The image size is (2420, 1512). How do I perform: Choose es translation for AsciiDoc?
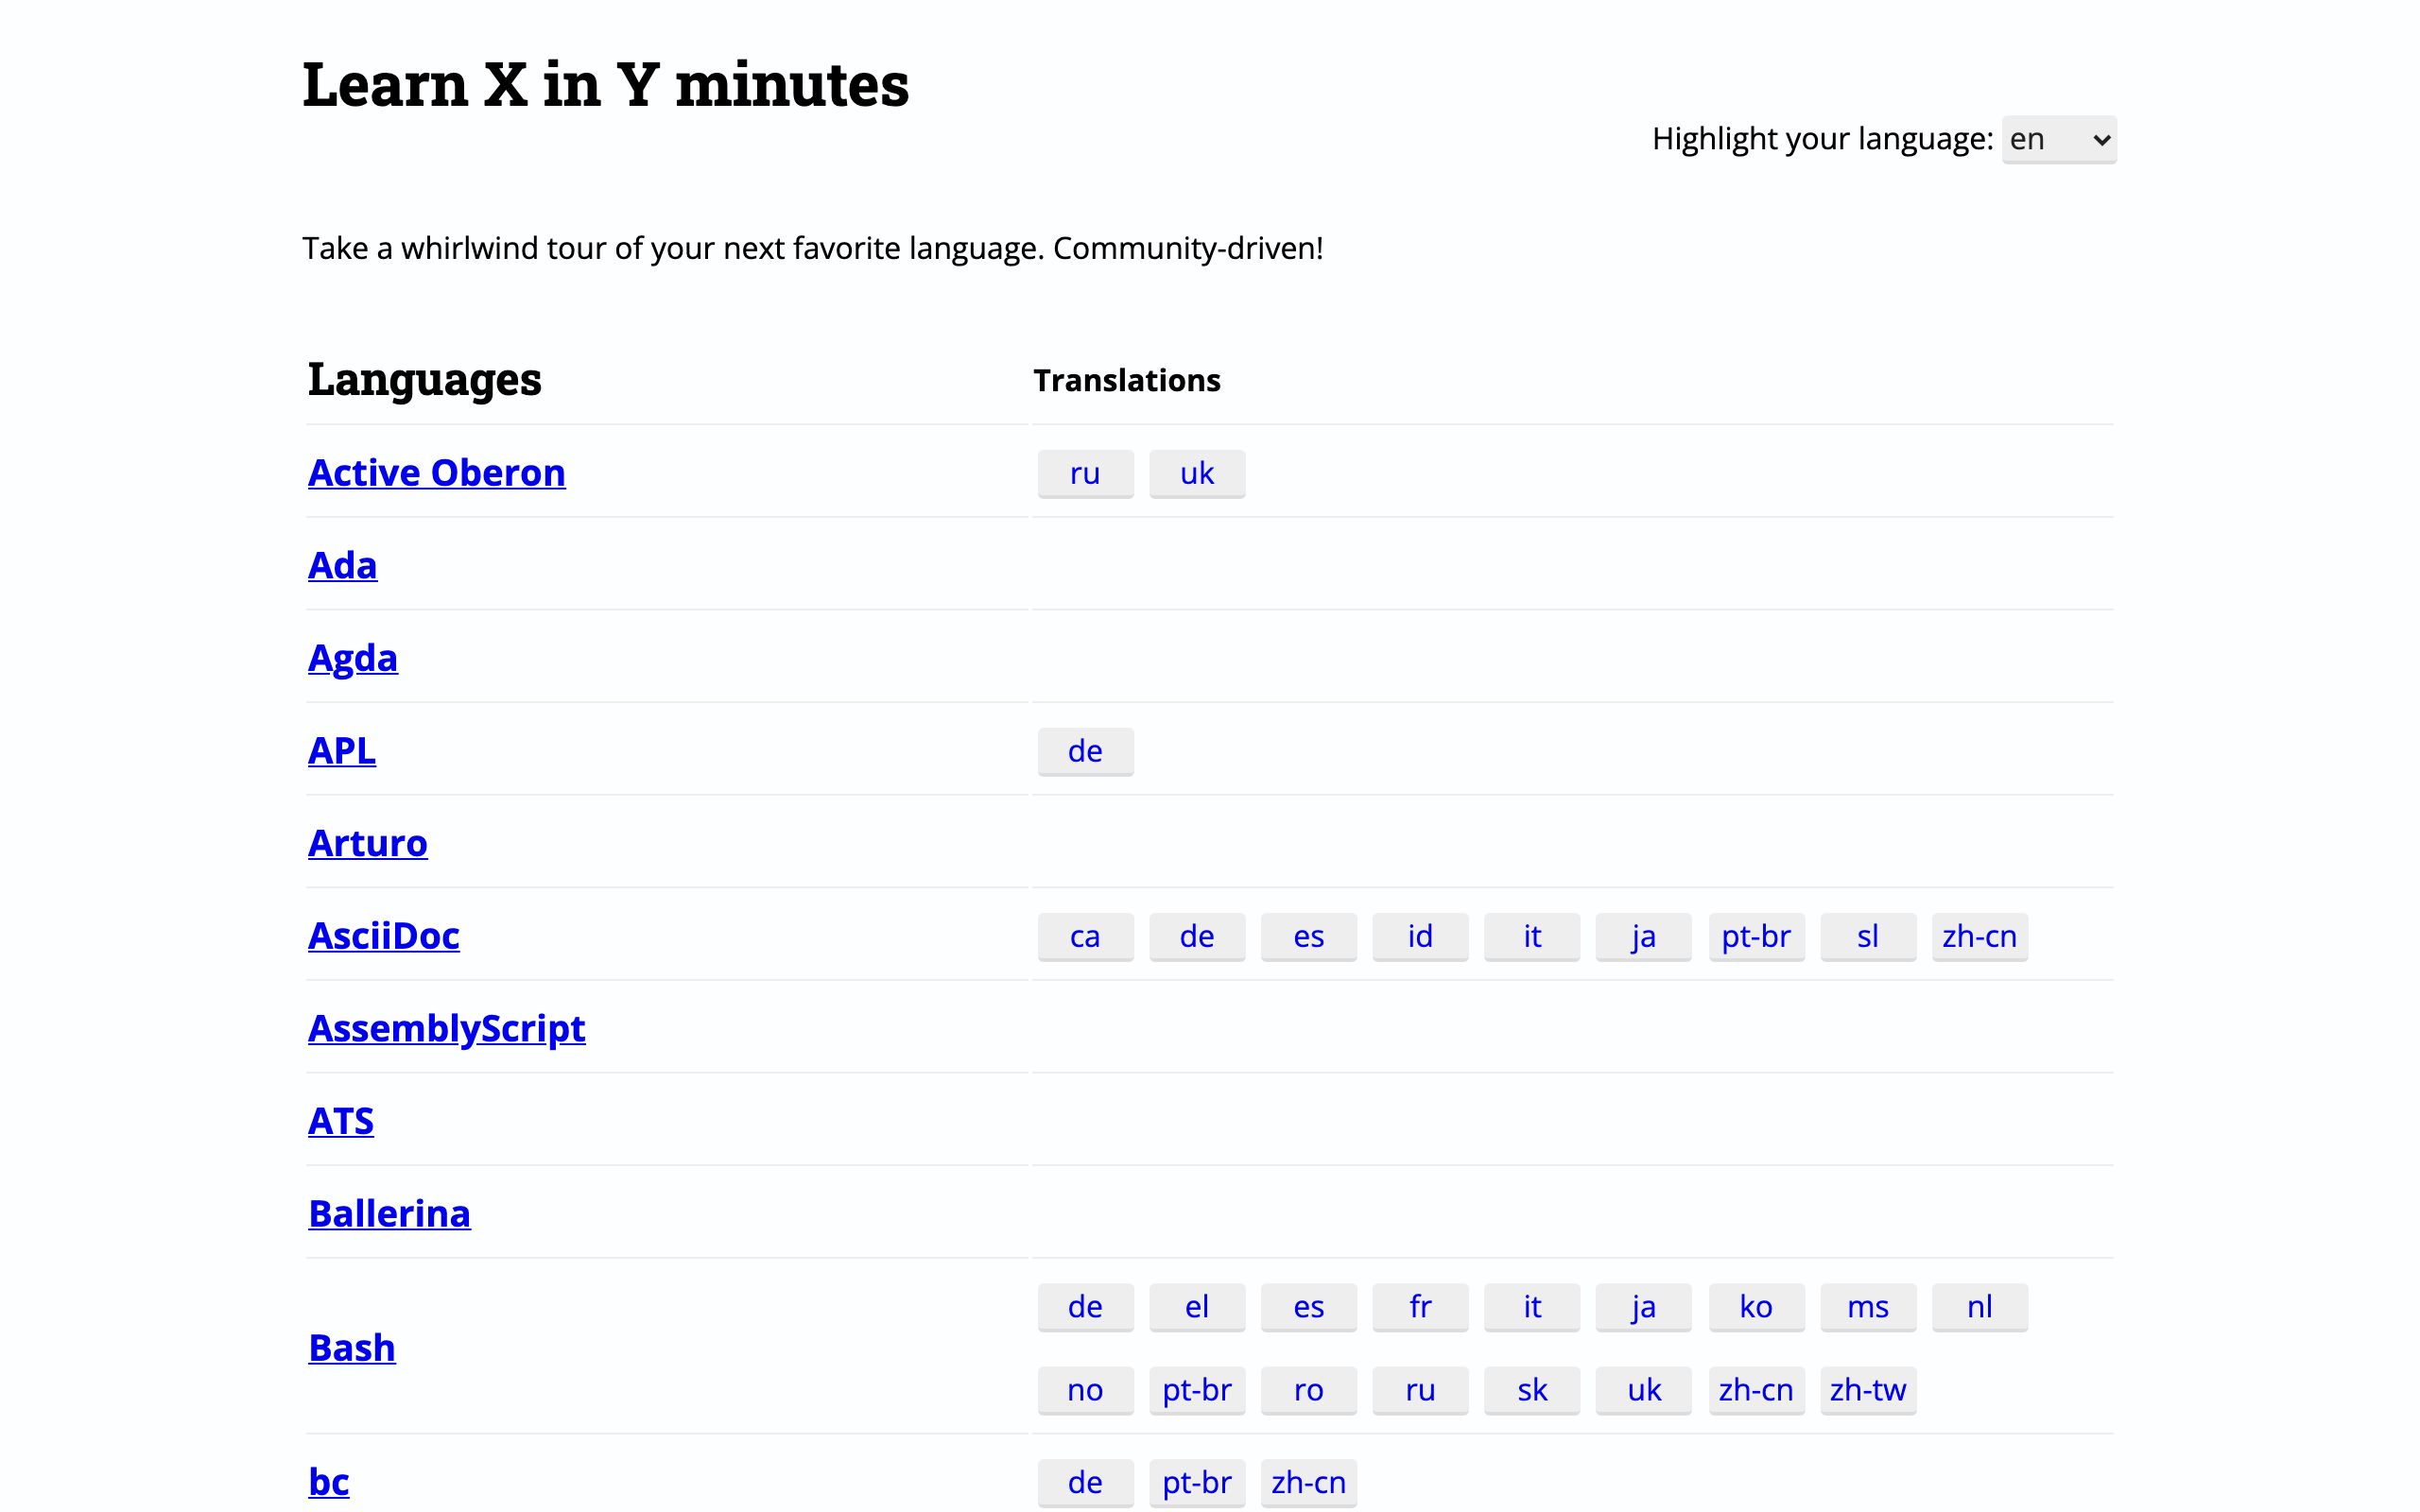(x=1309, y=936)
